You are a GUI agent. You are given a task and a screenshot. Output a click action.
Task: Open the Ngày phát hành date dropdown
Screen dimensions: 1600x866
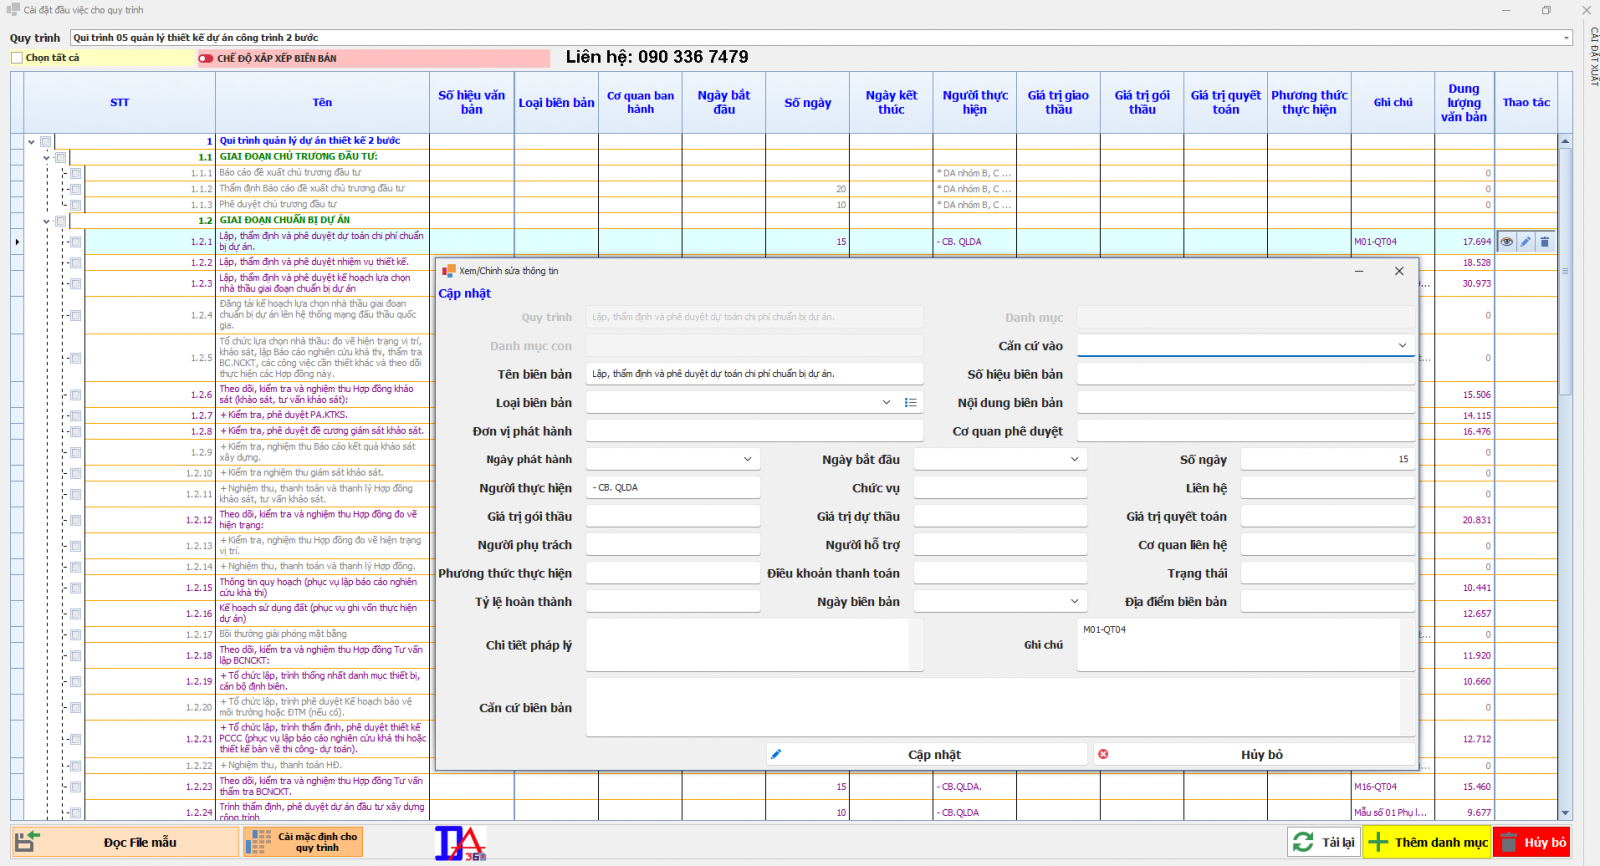point(747,460)
